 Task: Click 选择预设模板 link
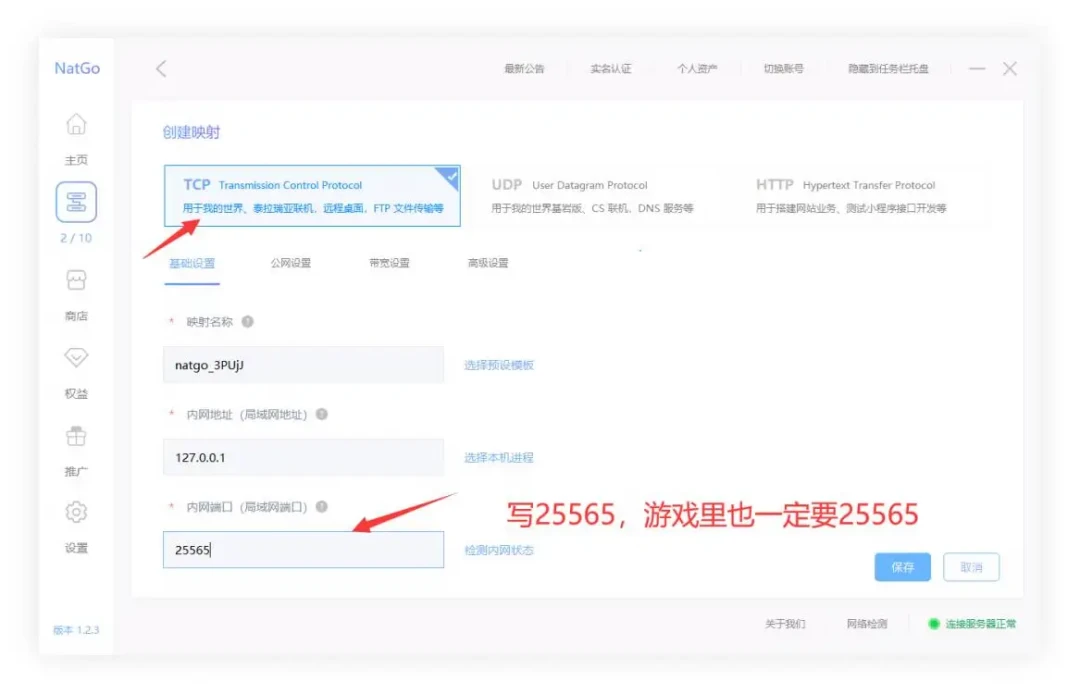tap(499, 365)
